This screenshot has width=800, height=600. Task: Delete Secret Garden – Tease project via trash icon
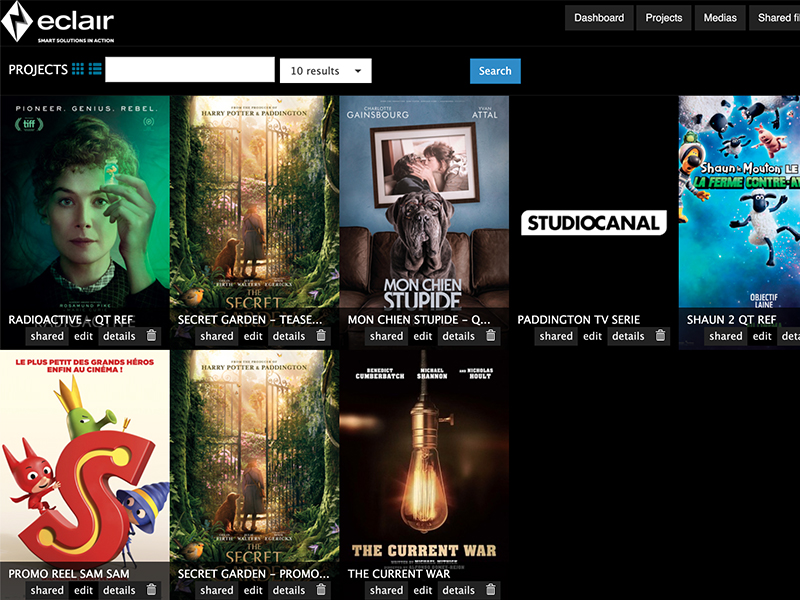click(x=321, y=336)
